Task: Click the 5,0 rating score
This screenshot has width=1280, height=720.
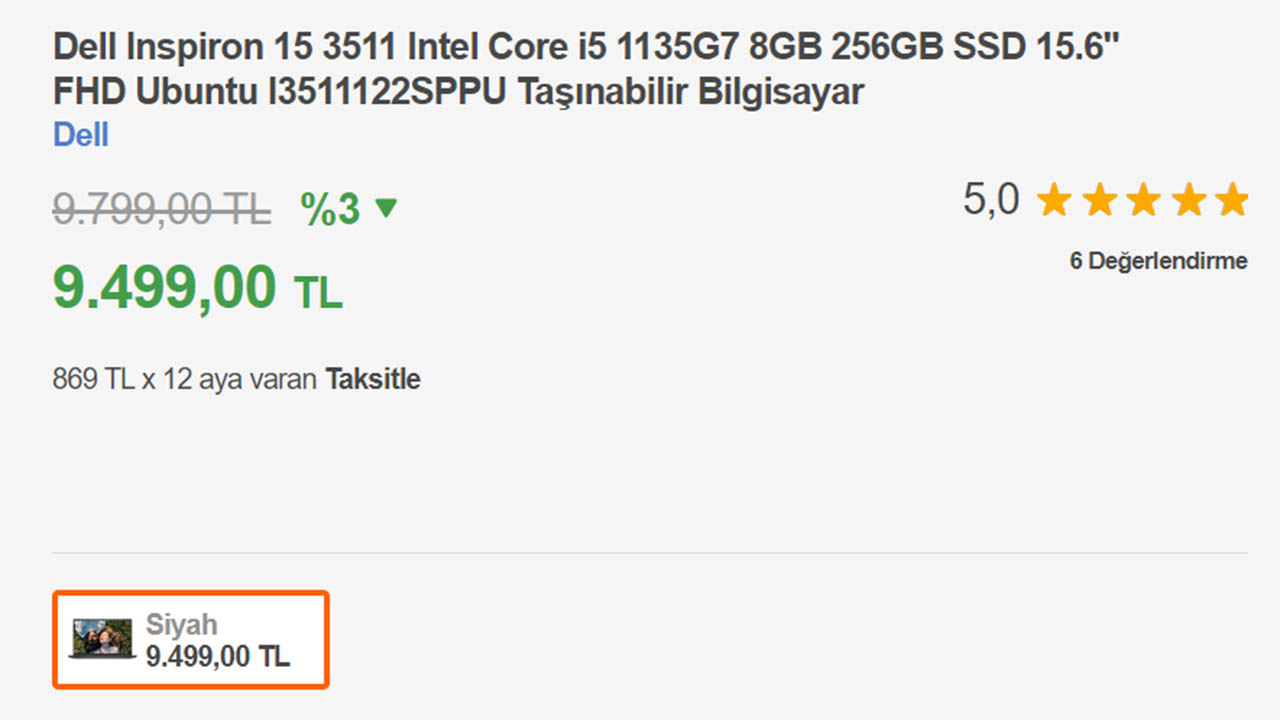Action: (991, 200)
